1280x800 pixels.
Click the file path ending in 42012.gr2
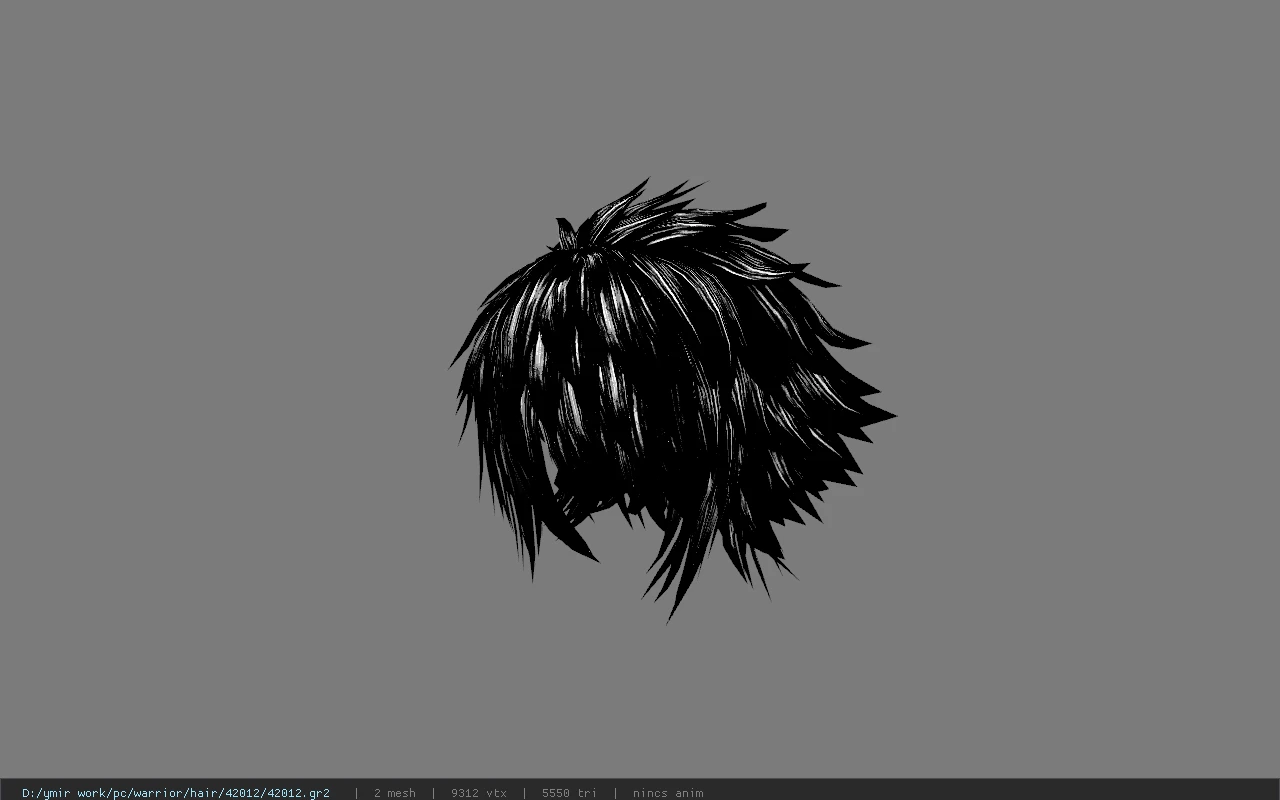click(x=176, y=793)
